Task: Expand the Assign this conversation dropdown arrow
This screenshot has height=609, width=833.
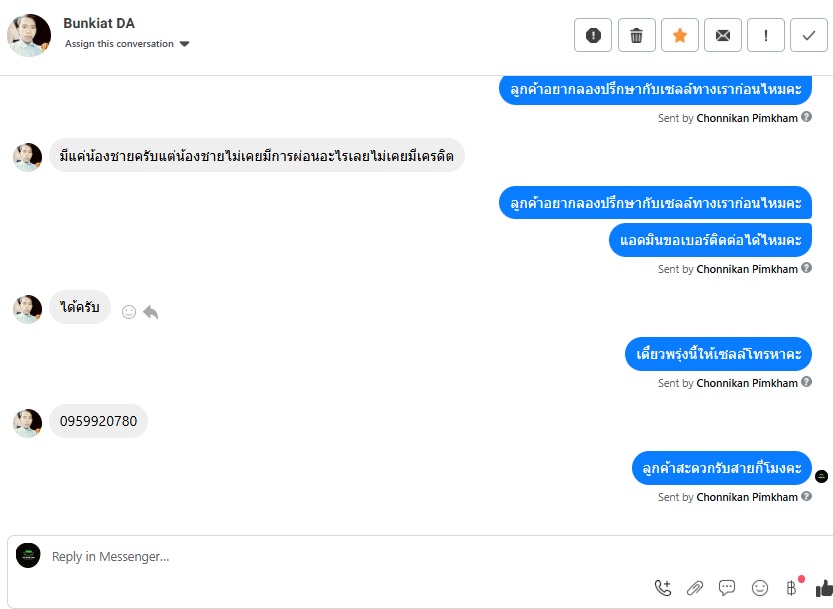Action: [184, 44]
